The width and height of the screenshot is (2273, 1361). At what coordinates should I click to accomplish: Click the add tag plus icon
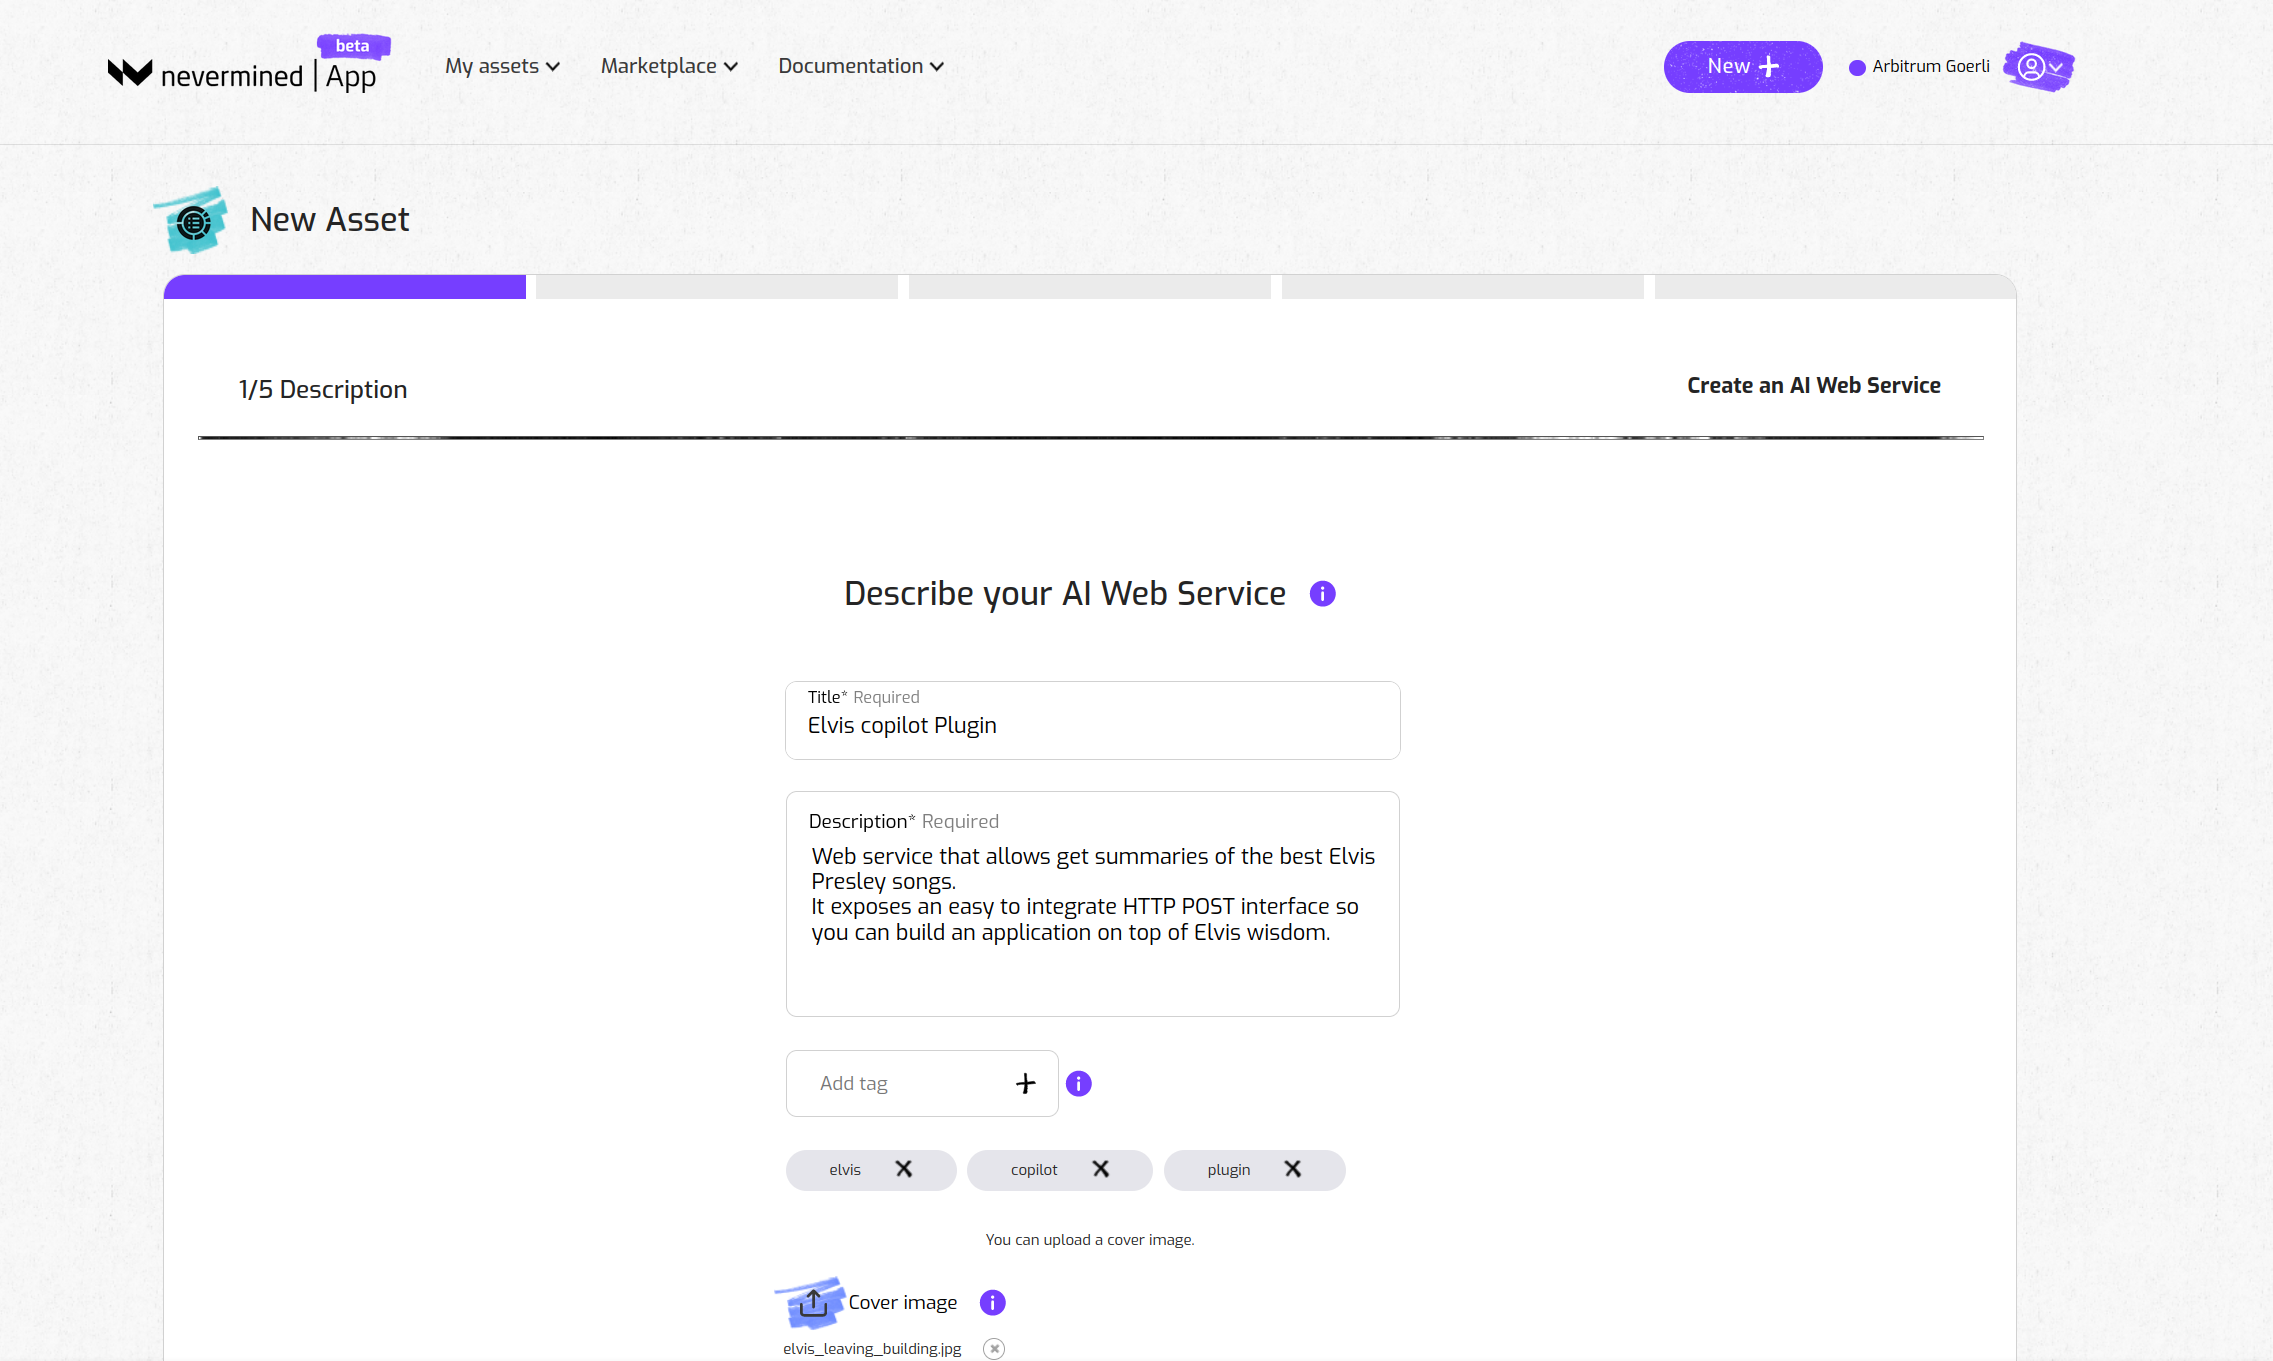1026,1082
